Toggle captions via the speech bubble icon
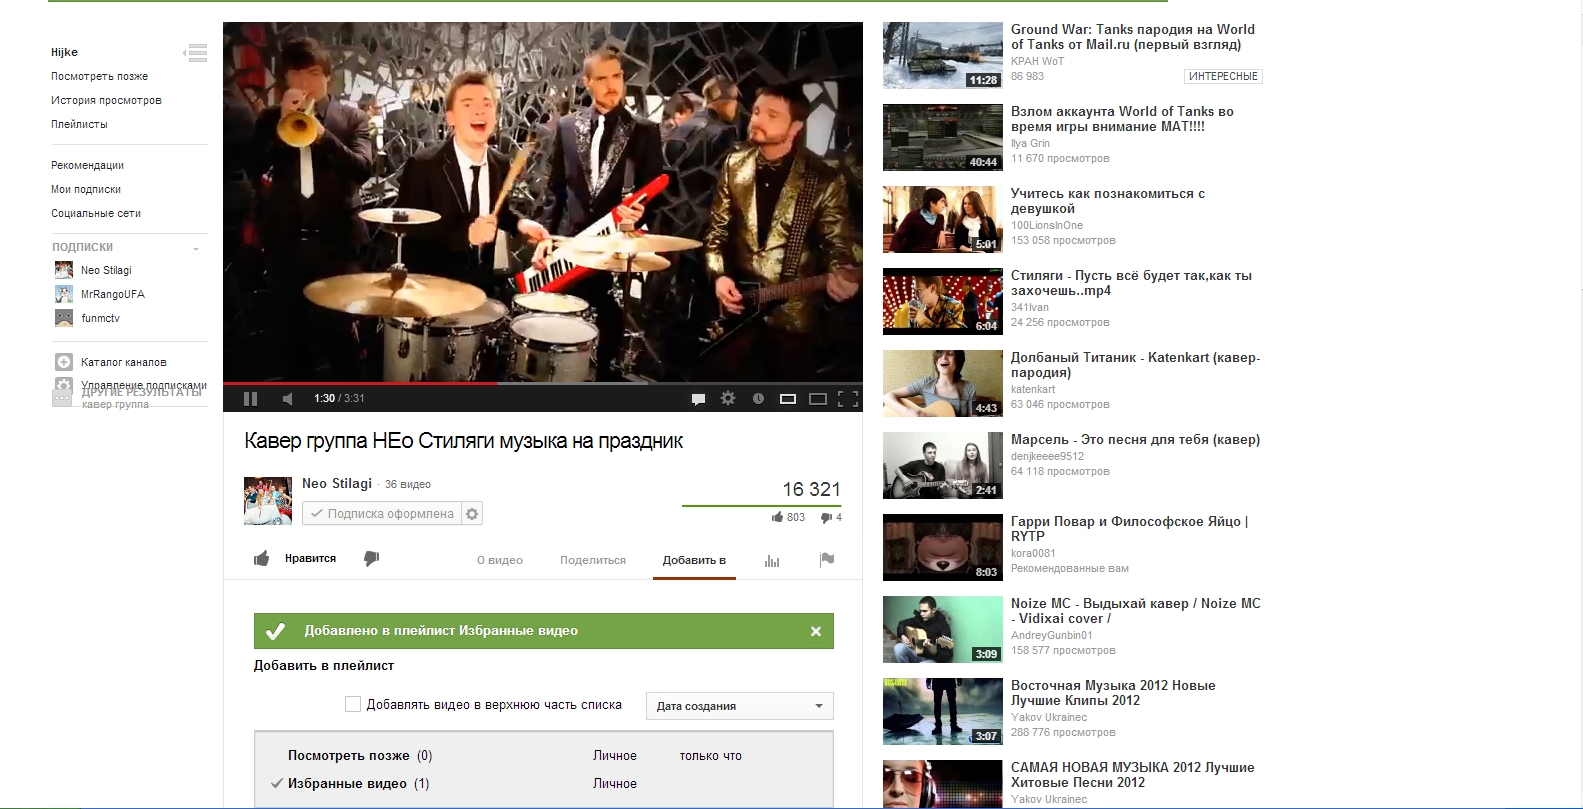1583x809 pixels. [698, 398]
